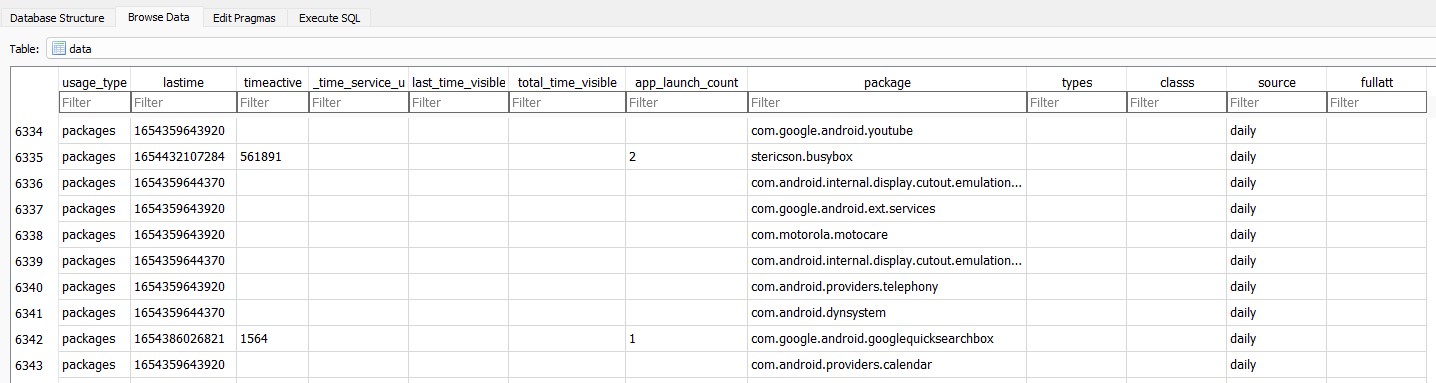Viewport: 1436px width, 383px height.
Task: Select cell com.google.android.googlequicksearchbox
Action: pyautogui.click(x=886, y=339)
